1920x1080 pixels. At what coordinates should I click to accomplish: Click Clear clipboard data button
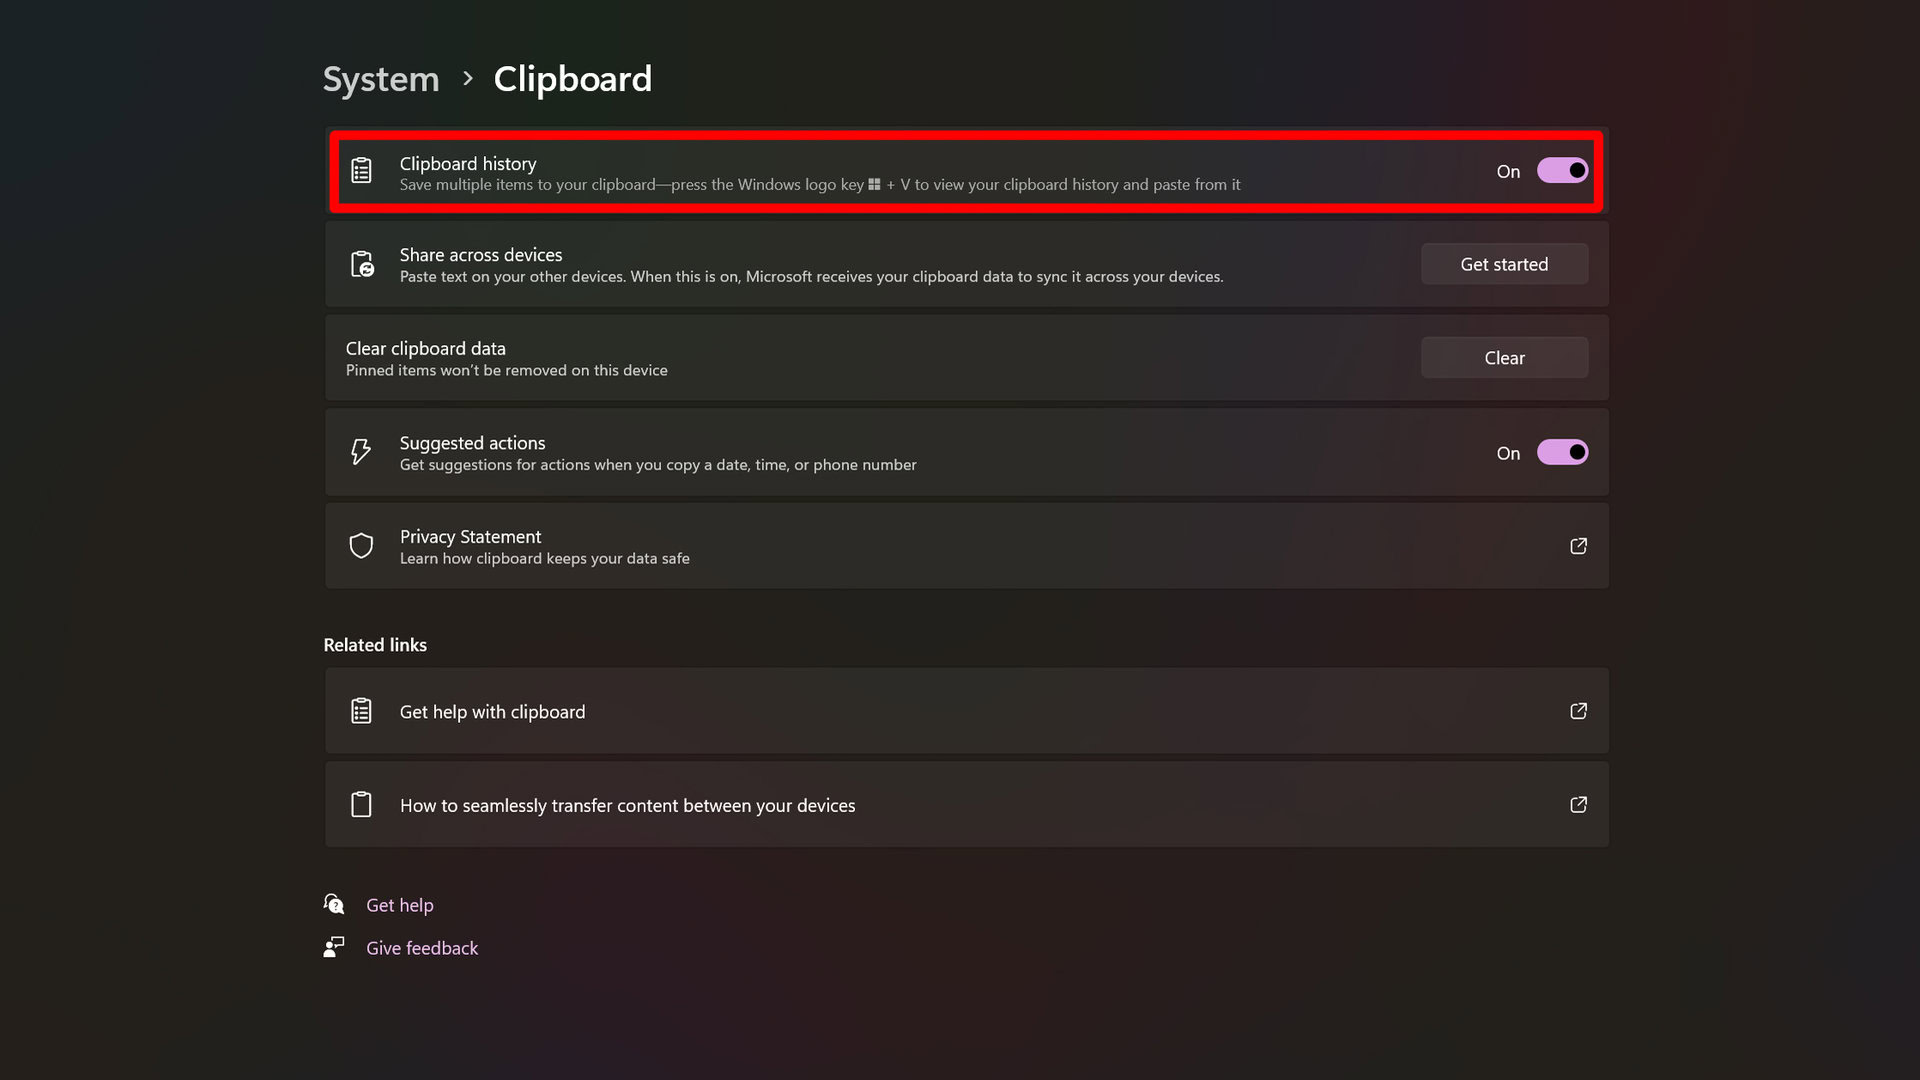click(x=1505, y=357)
